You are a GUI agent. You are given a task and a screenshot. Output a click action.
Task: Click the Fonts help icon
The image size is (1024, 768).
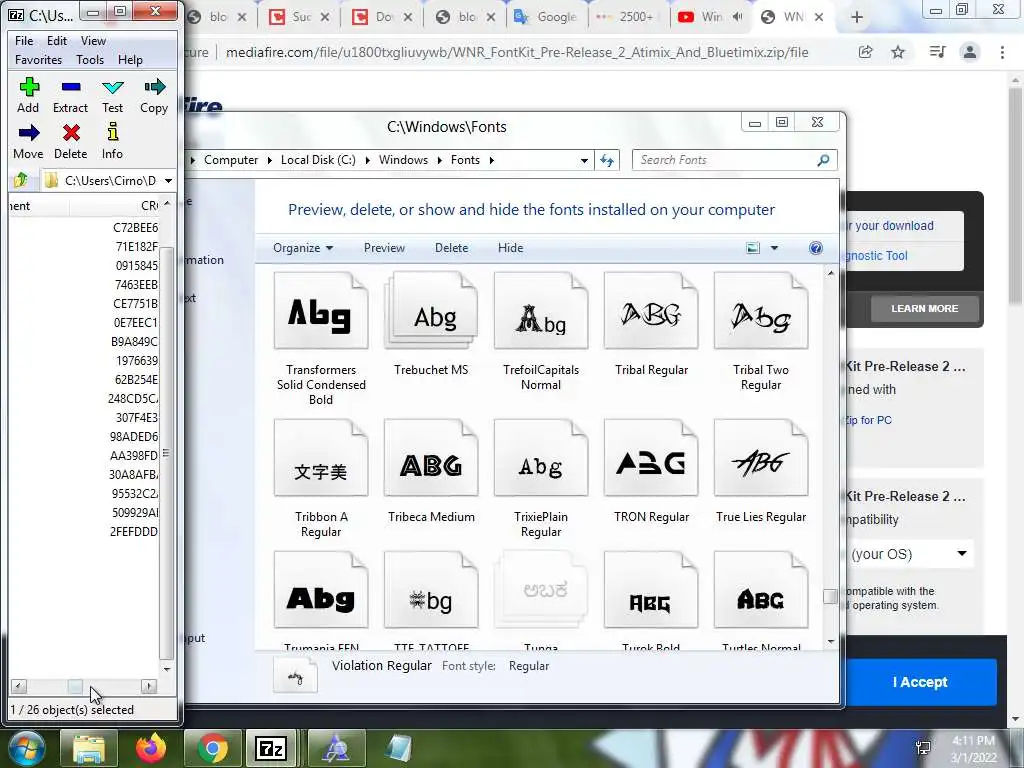pyautogui.click(x=816, y=248)
